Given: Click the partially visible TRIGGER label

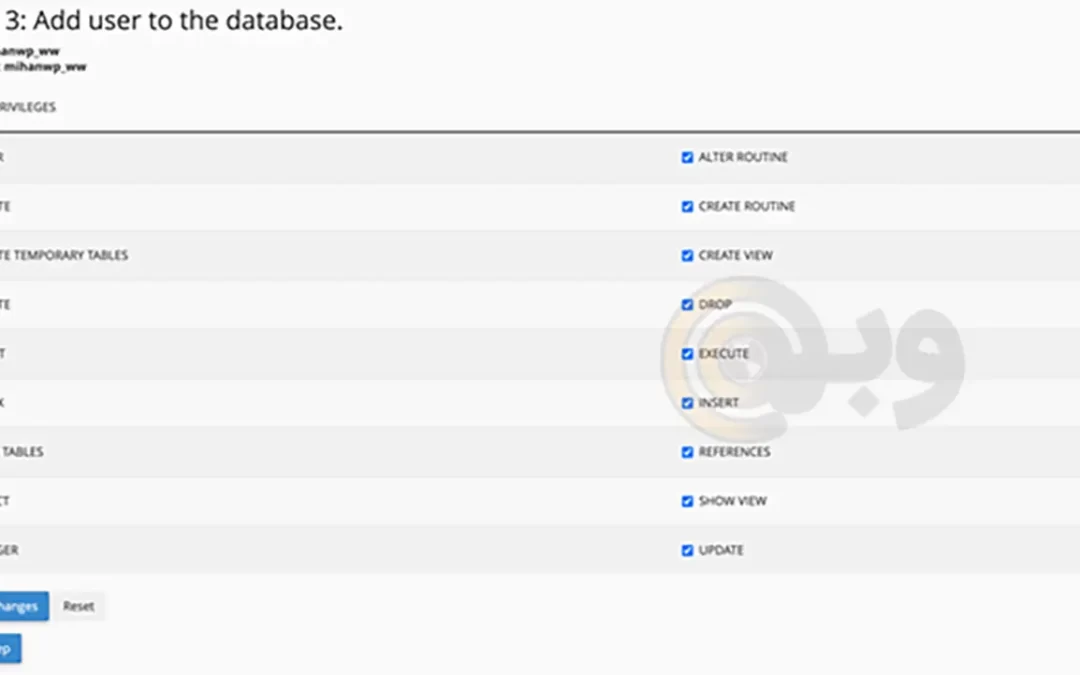Looking at the screenshot, I should coord(8,550).
